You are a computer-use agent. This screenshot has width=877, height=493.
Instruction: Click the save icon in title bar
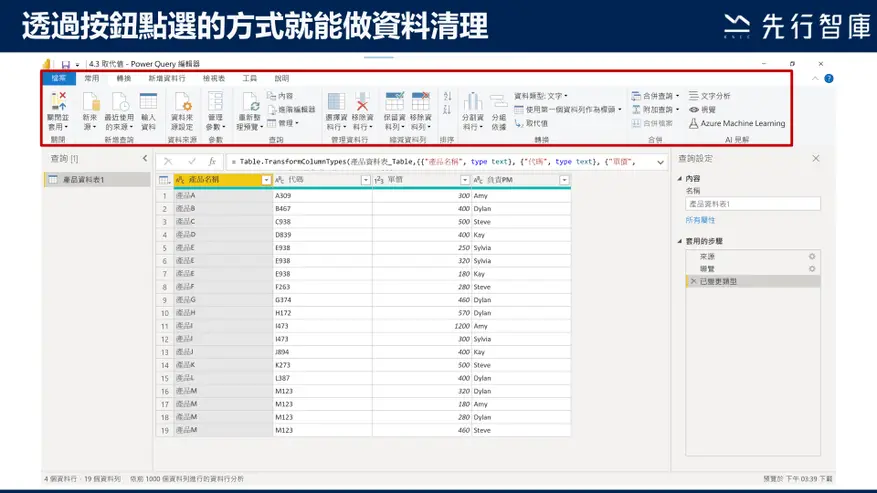[x=65, y=64]
